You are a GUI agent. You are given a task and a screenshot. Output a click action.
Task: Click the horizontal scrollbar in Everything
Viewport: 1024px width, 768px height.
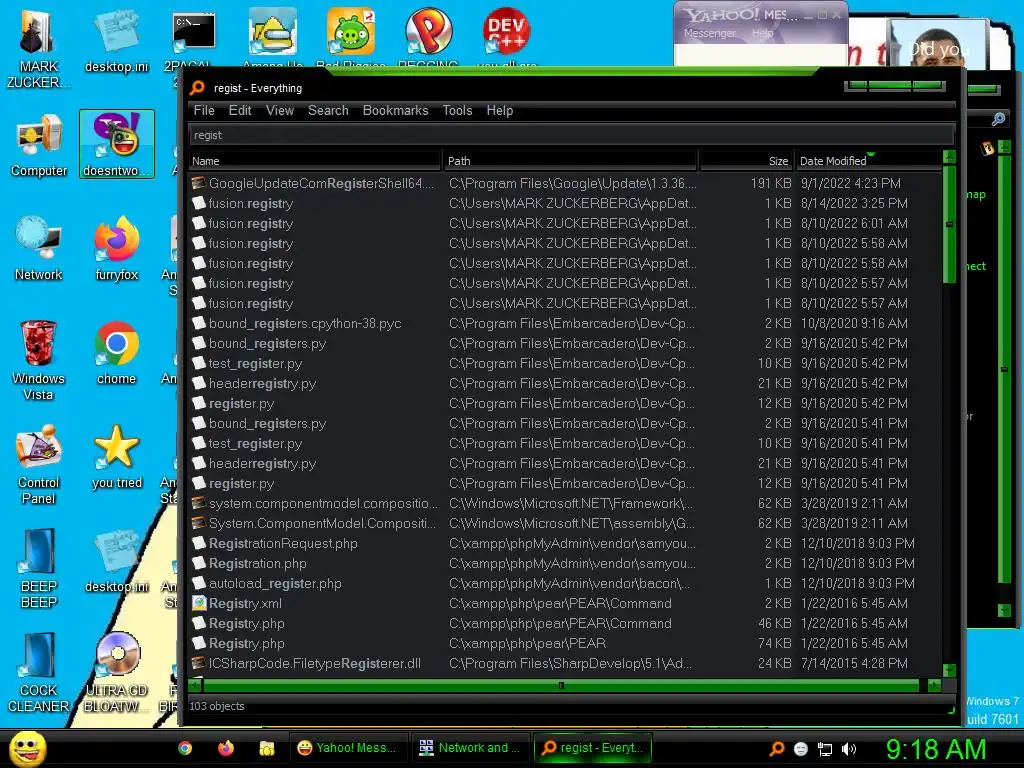pos(561,685)
